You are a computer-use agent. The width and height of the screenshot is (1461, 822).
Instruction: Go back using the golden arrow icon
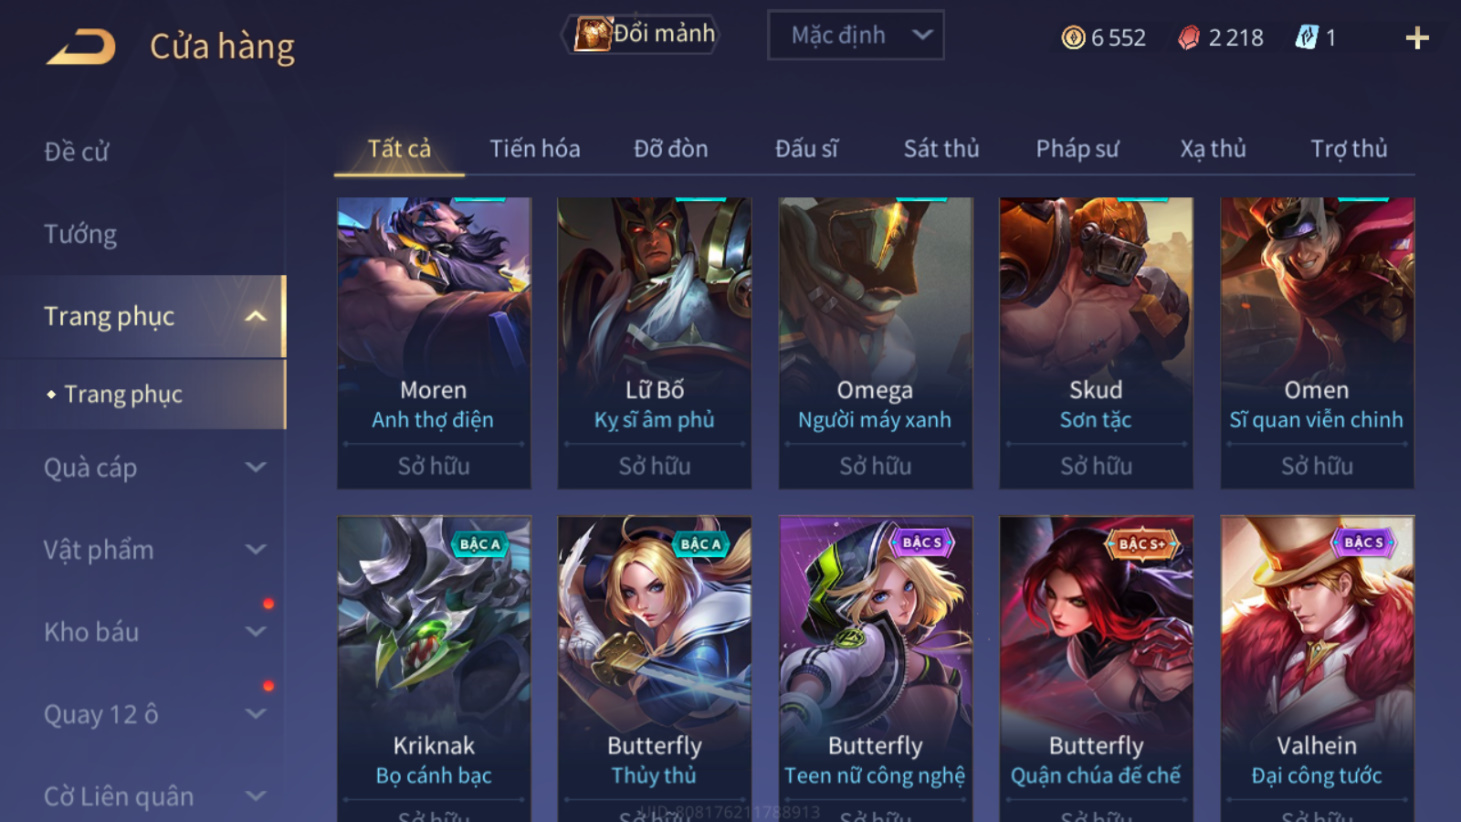tap(81, 46)
